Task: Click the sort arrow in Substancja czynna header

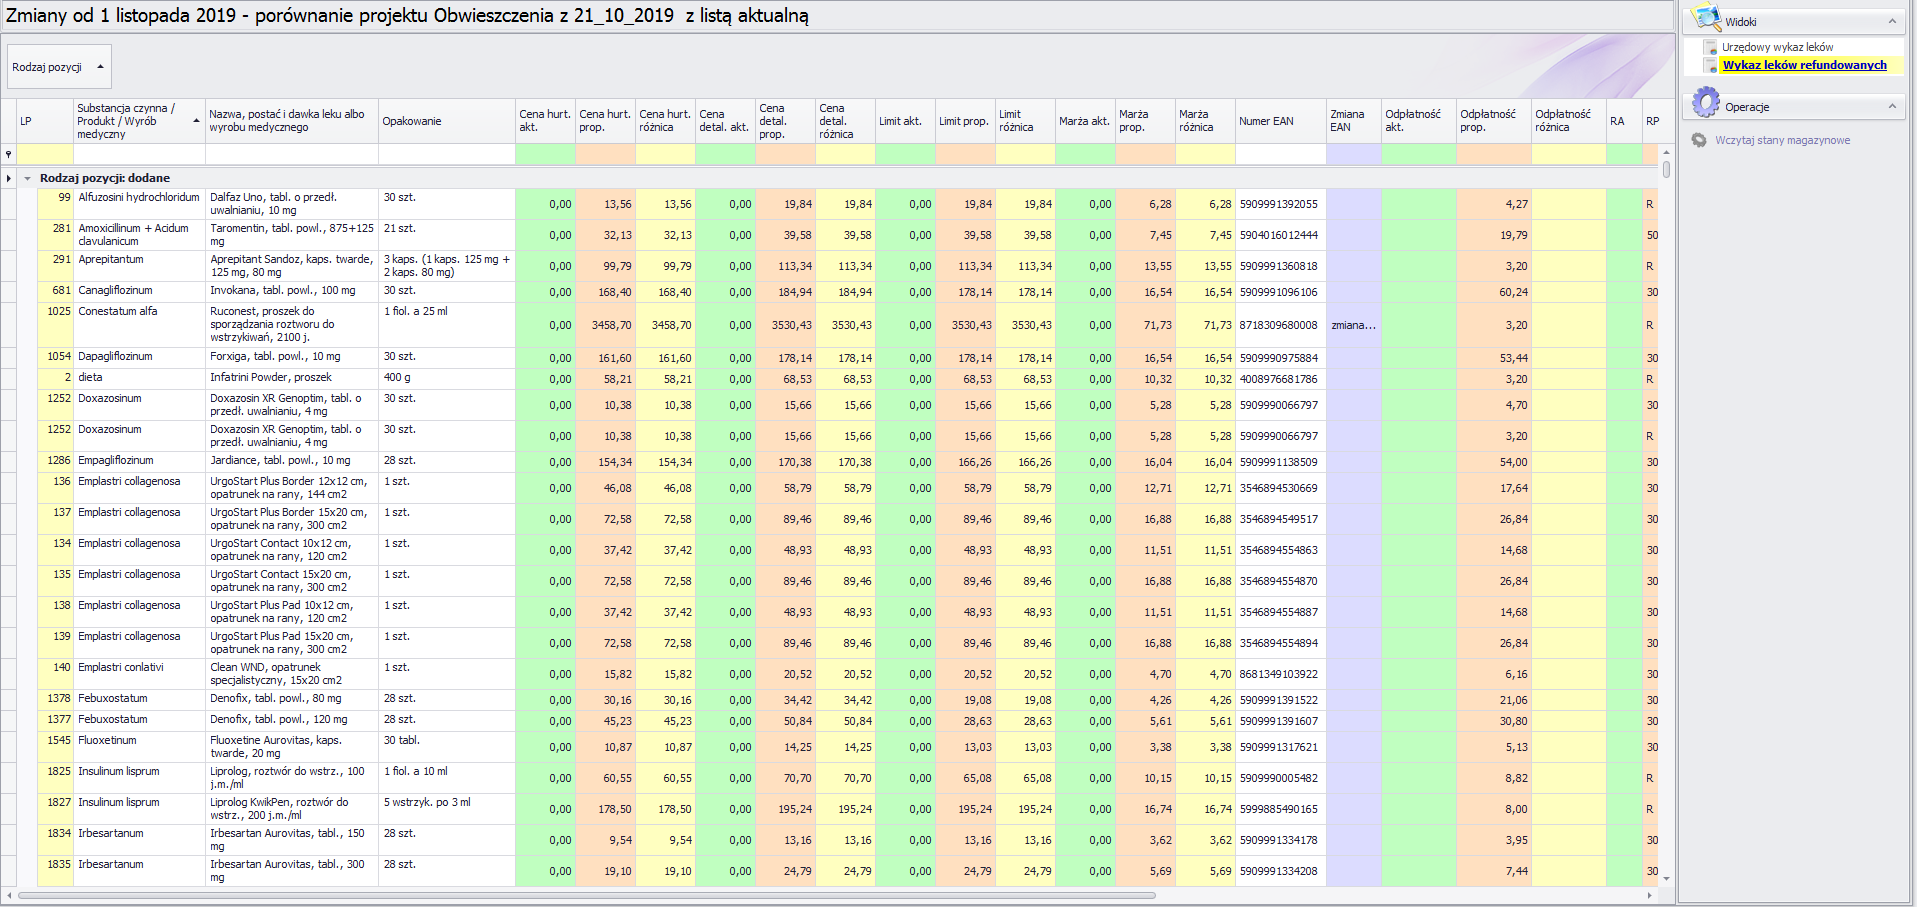Action: coord(196,121)
